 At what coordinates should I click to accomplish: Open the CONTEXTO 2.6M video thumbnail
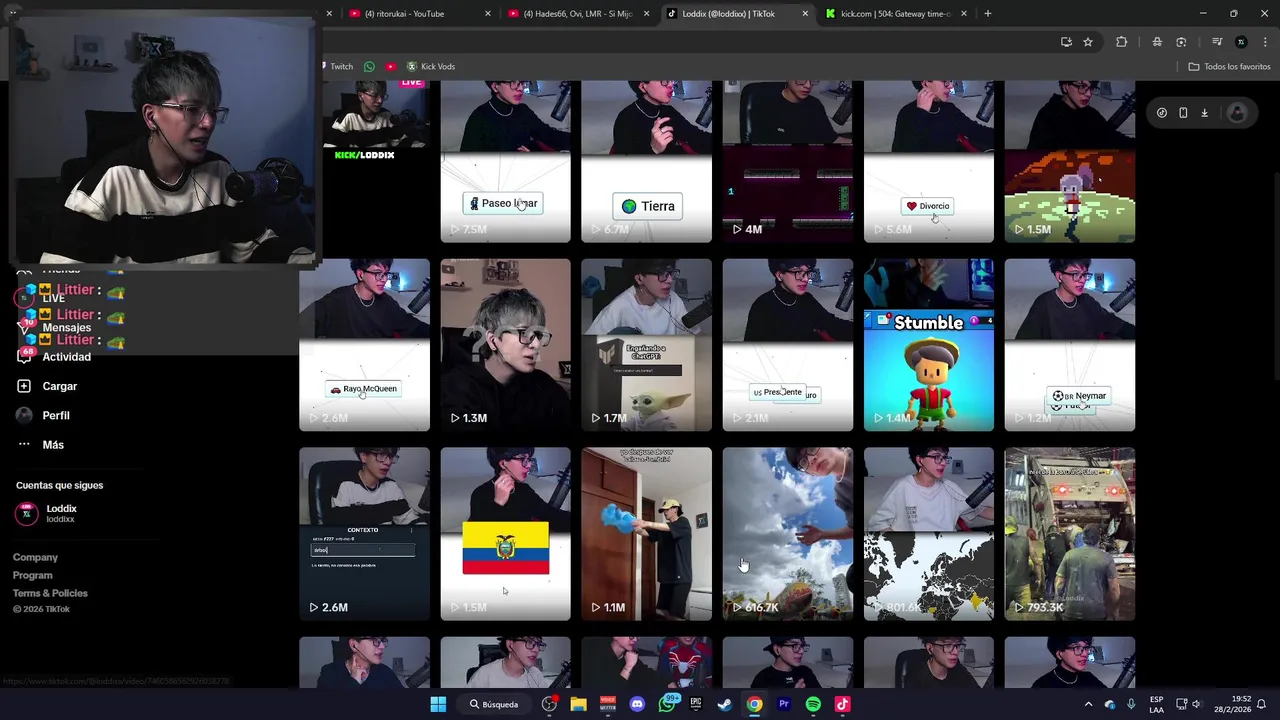(x=364, y=534)
